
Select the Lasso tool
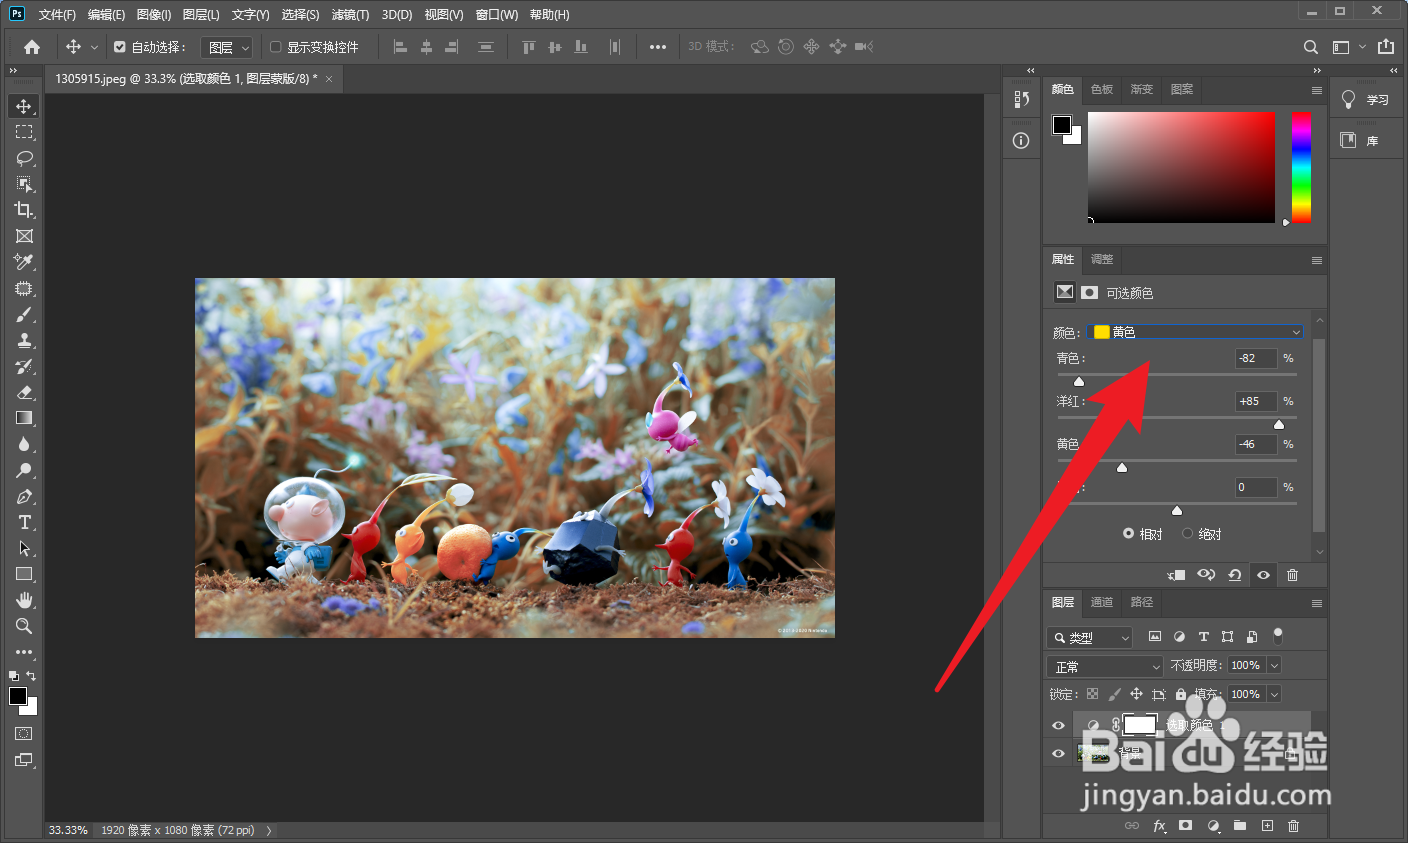point(24,158)
